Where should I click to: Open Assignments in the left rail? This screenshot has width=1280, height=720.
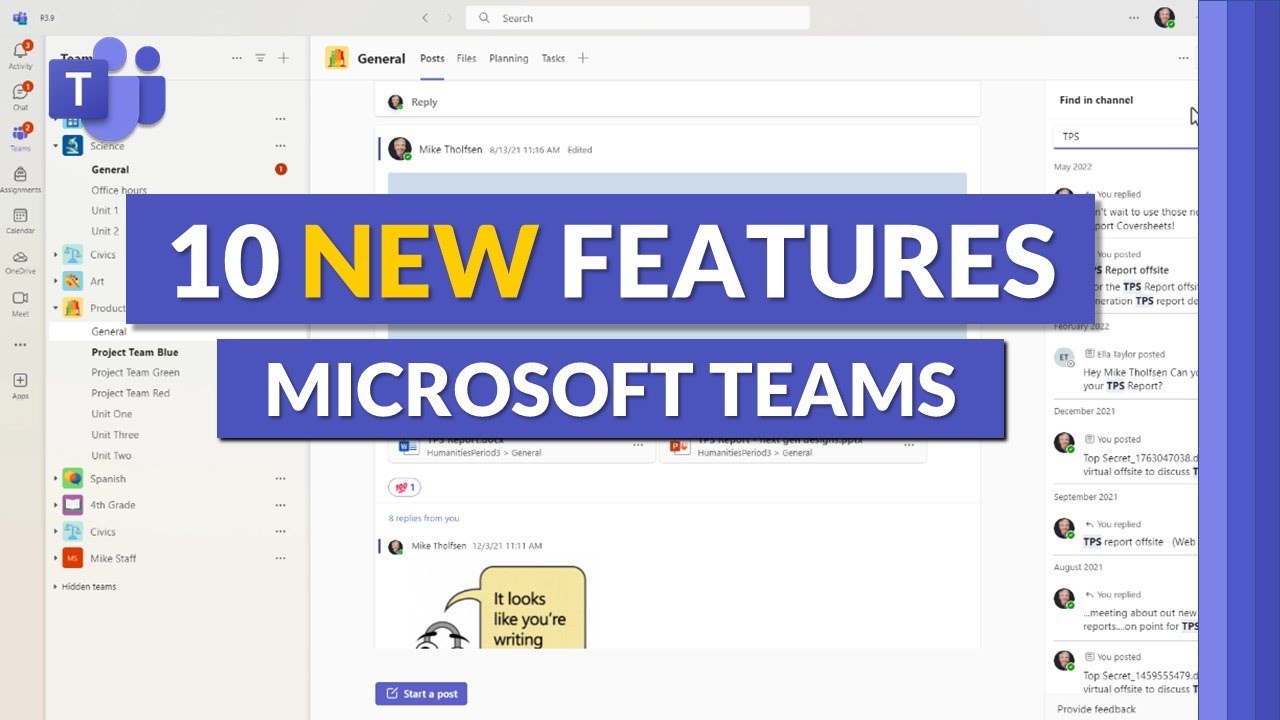coord(20,179)
